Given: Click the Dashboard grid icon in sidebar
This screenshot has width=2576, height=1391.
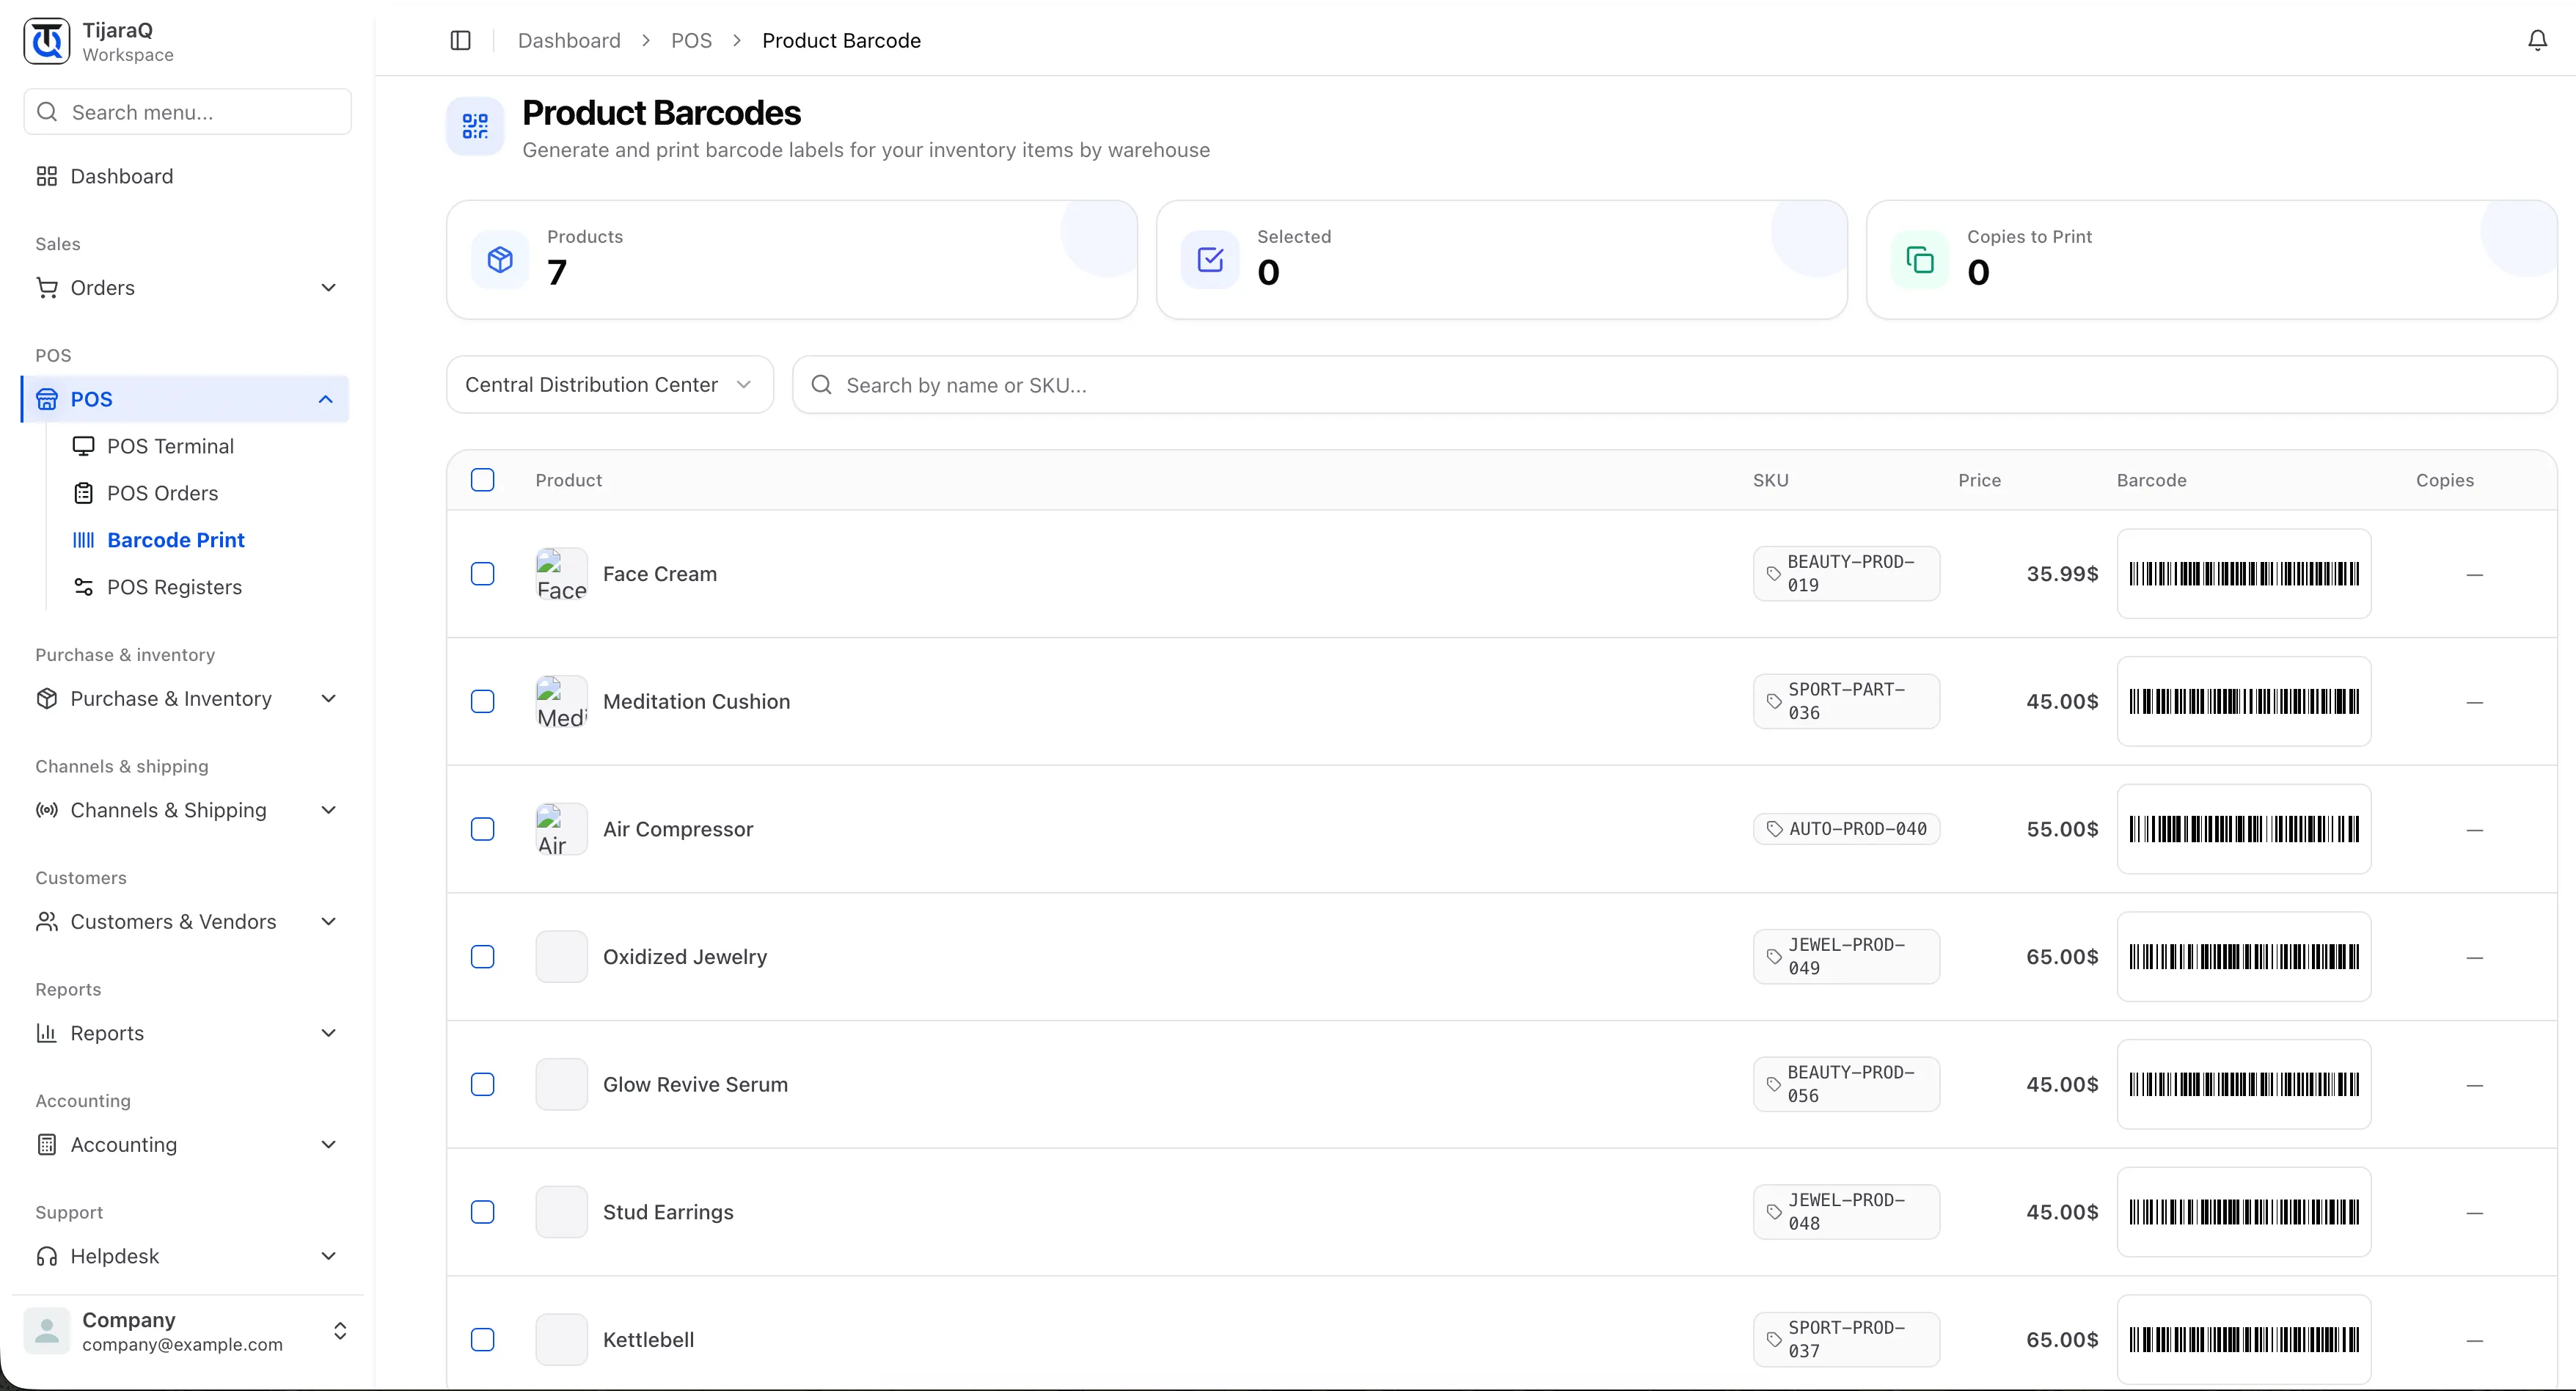Looking at the screenshot, I should tap(47, 176).
